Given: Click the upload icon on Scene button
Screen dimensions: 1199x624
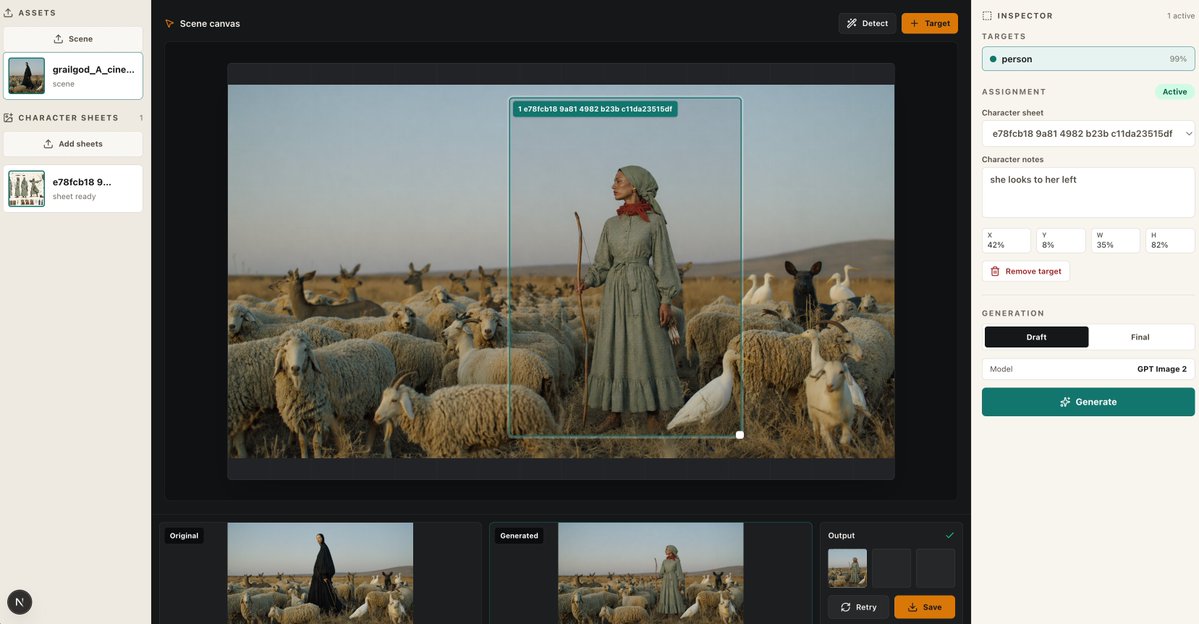Looking at the screenshot, I should [x=58, y=39].
